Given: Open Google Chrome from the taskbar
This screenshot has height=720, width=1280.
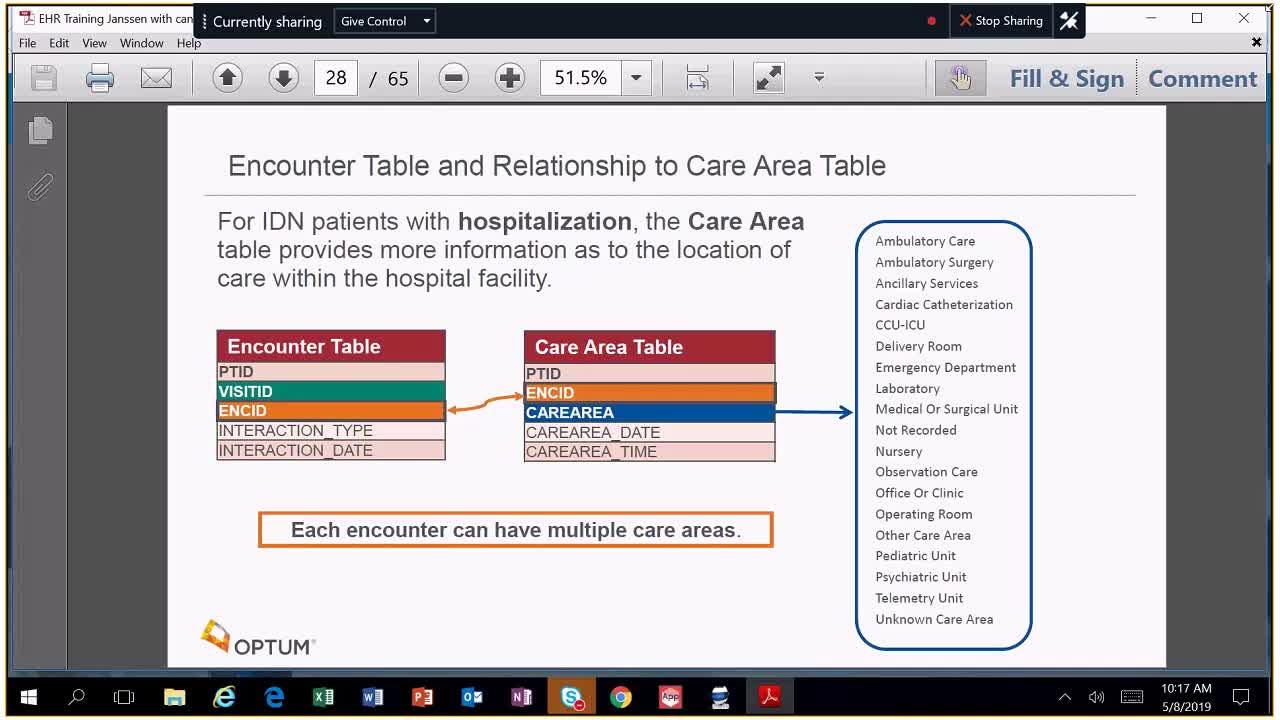Looking at the screenshot, I should point(621,697).
